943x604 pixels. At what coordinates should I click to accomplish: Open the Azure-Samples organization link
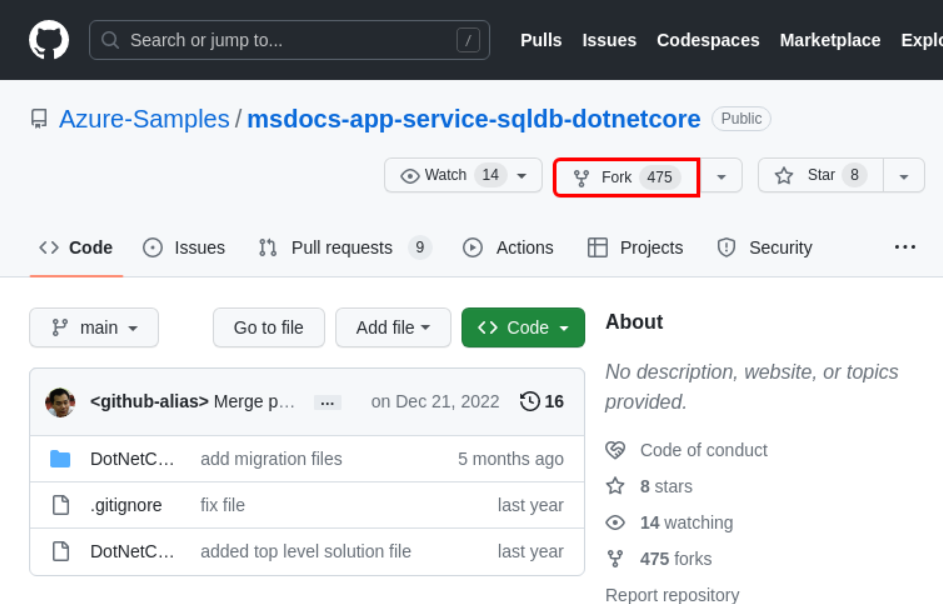click(x=144, y=119)
